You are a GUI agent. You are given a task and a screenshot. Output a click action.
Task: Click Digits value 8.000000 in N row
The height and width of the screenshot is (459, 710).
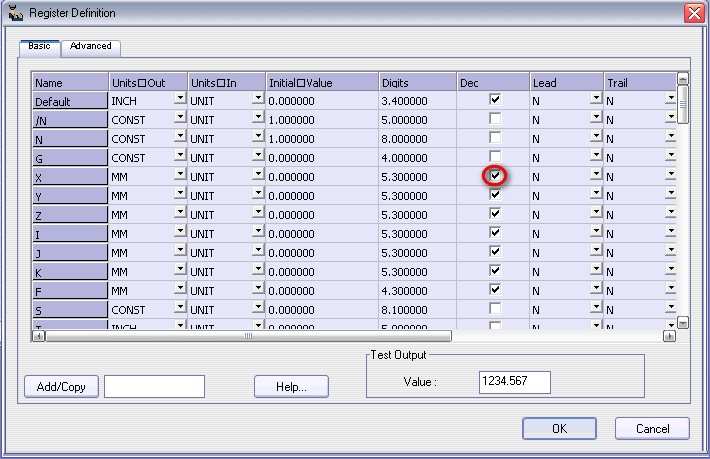404,139
